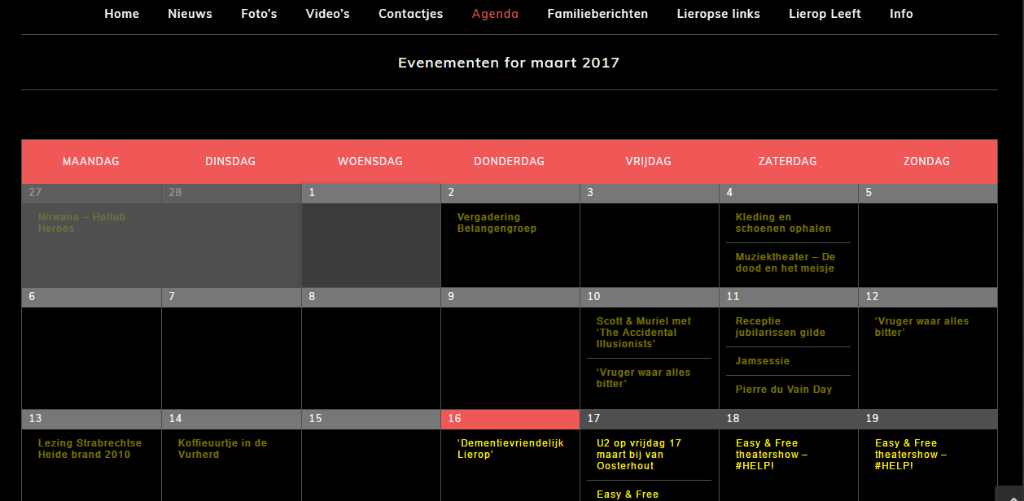Screen dimensions: 1024x501
Task: Open the Pierre du Vain Day event
Action: point(783,389)
